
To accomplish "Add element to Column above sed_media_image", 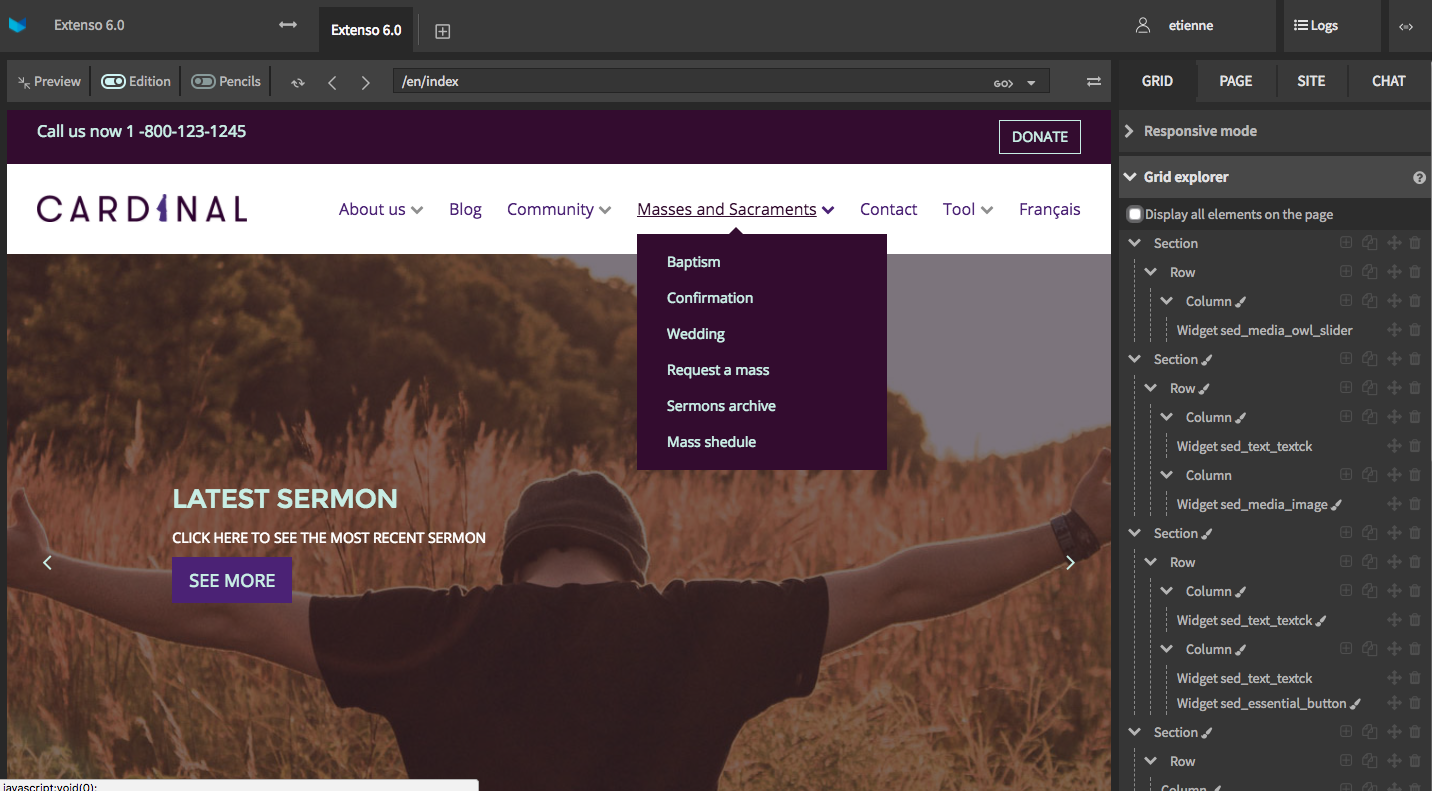I will pos(1346,475).
